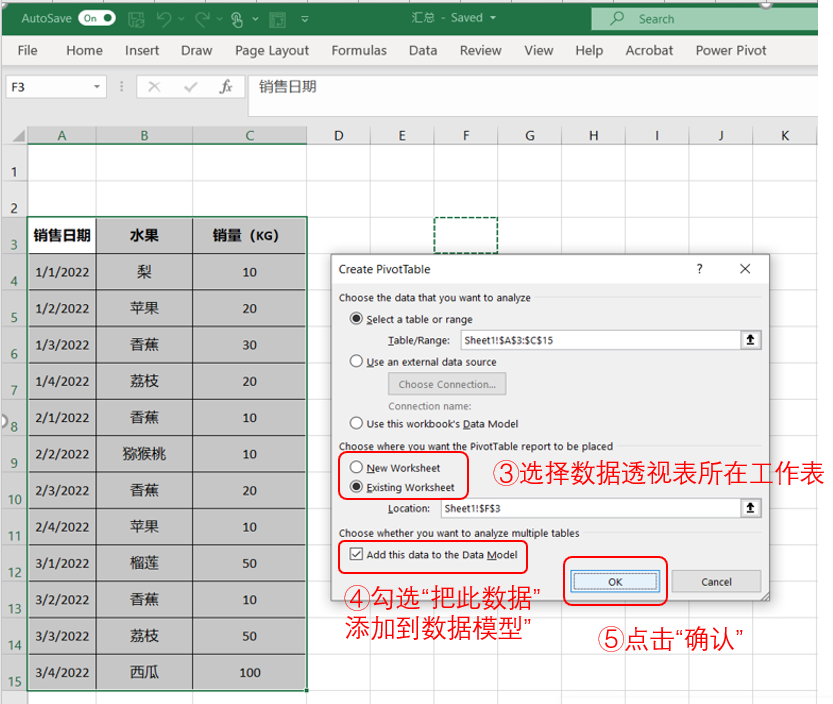Screen dimensions: 833x704
Task: Click the Select All corner triangle
Action: pos(19,136)
